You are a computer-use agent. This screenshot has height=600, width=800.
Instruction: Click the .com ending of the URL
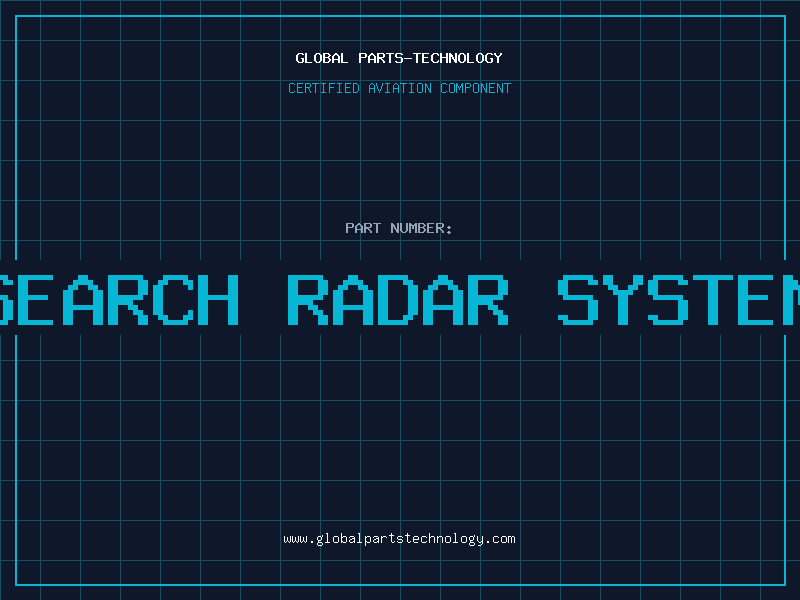(x=500, y=539)
